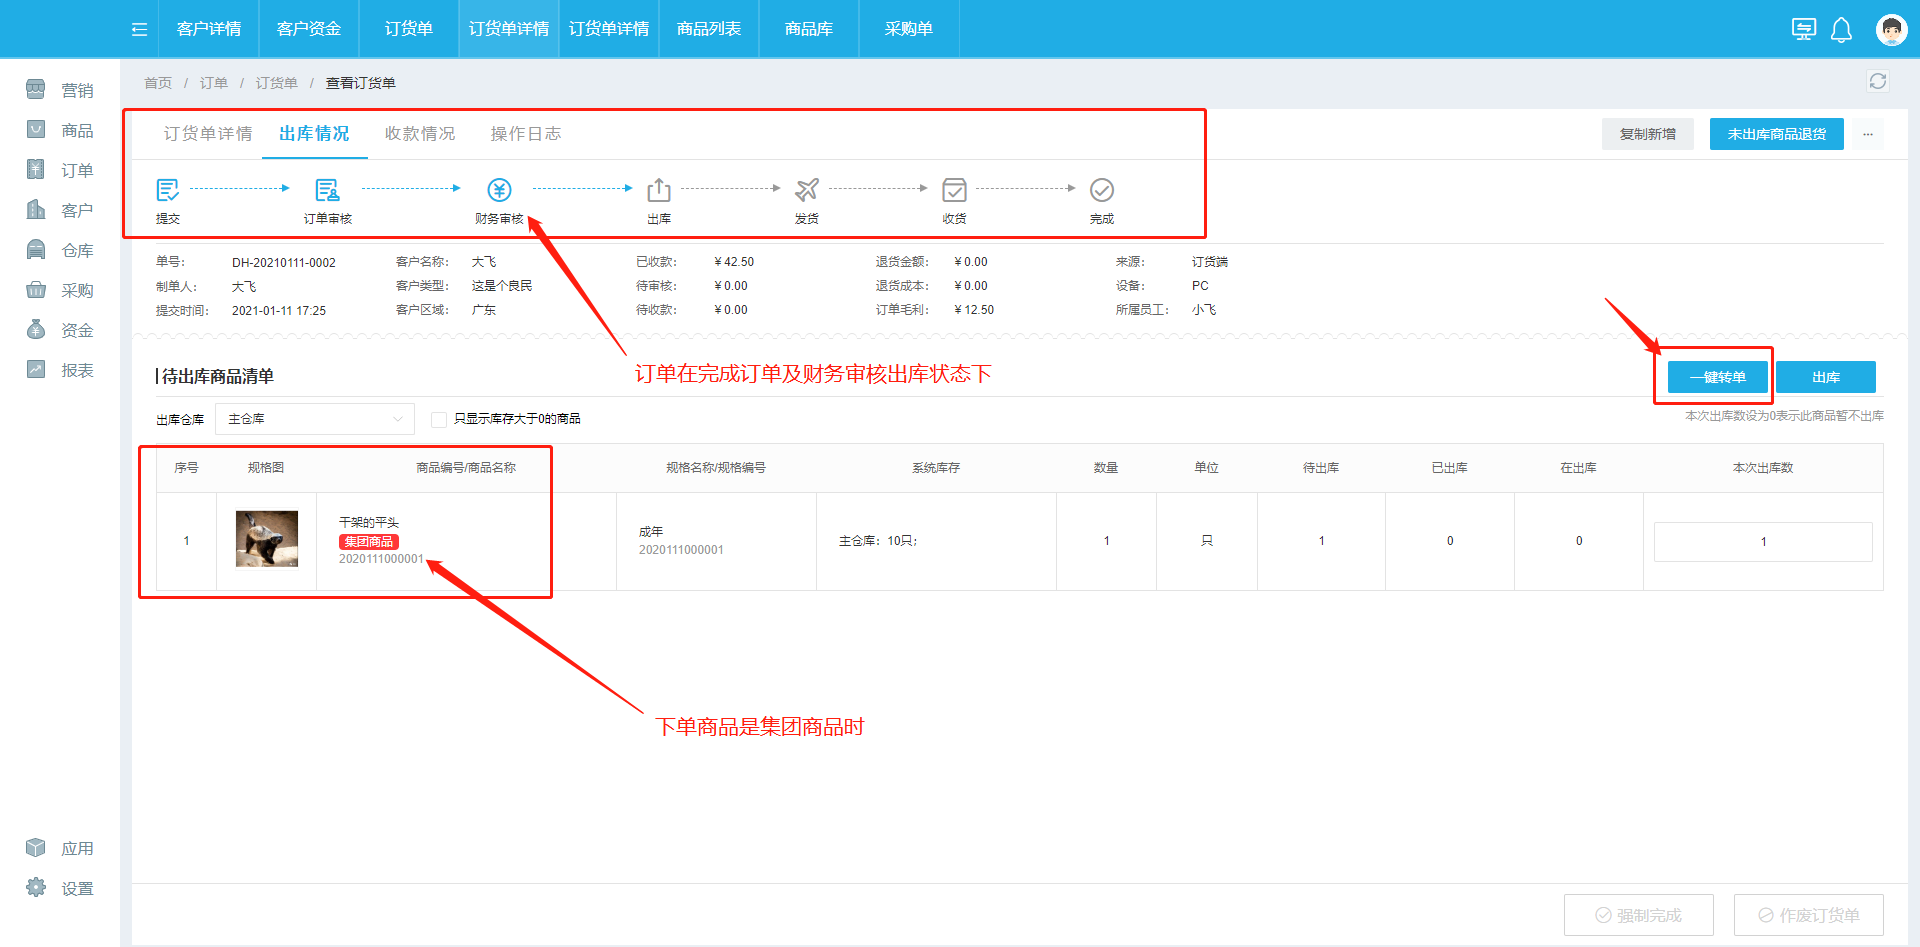The width and height of the screenshot is (1920, 947).
Task: Open the 商品库 top navigation tab
Action: pyautogui.click(x=808, y=29)
